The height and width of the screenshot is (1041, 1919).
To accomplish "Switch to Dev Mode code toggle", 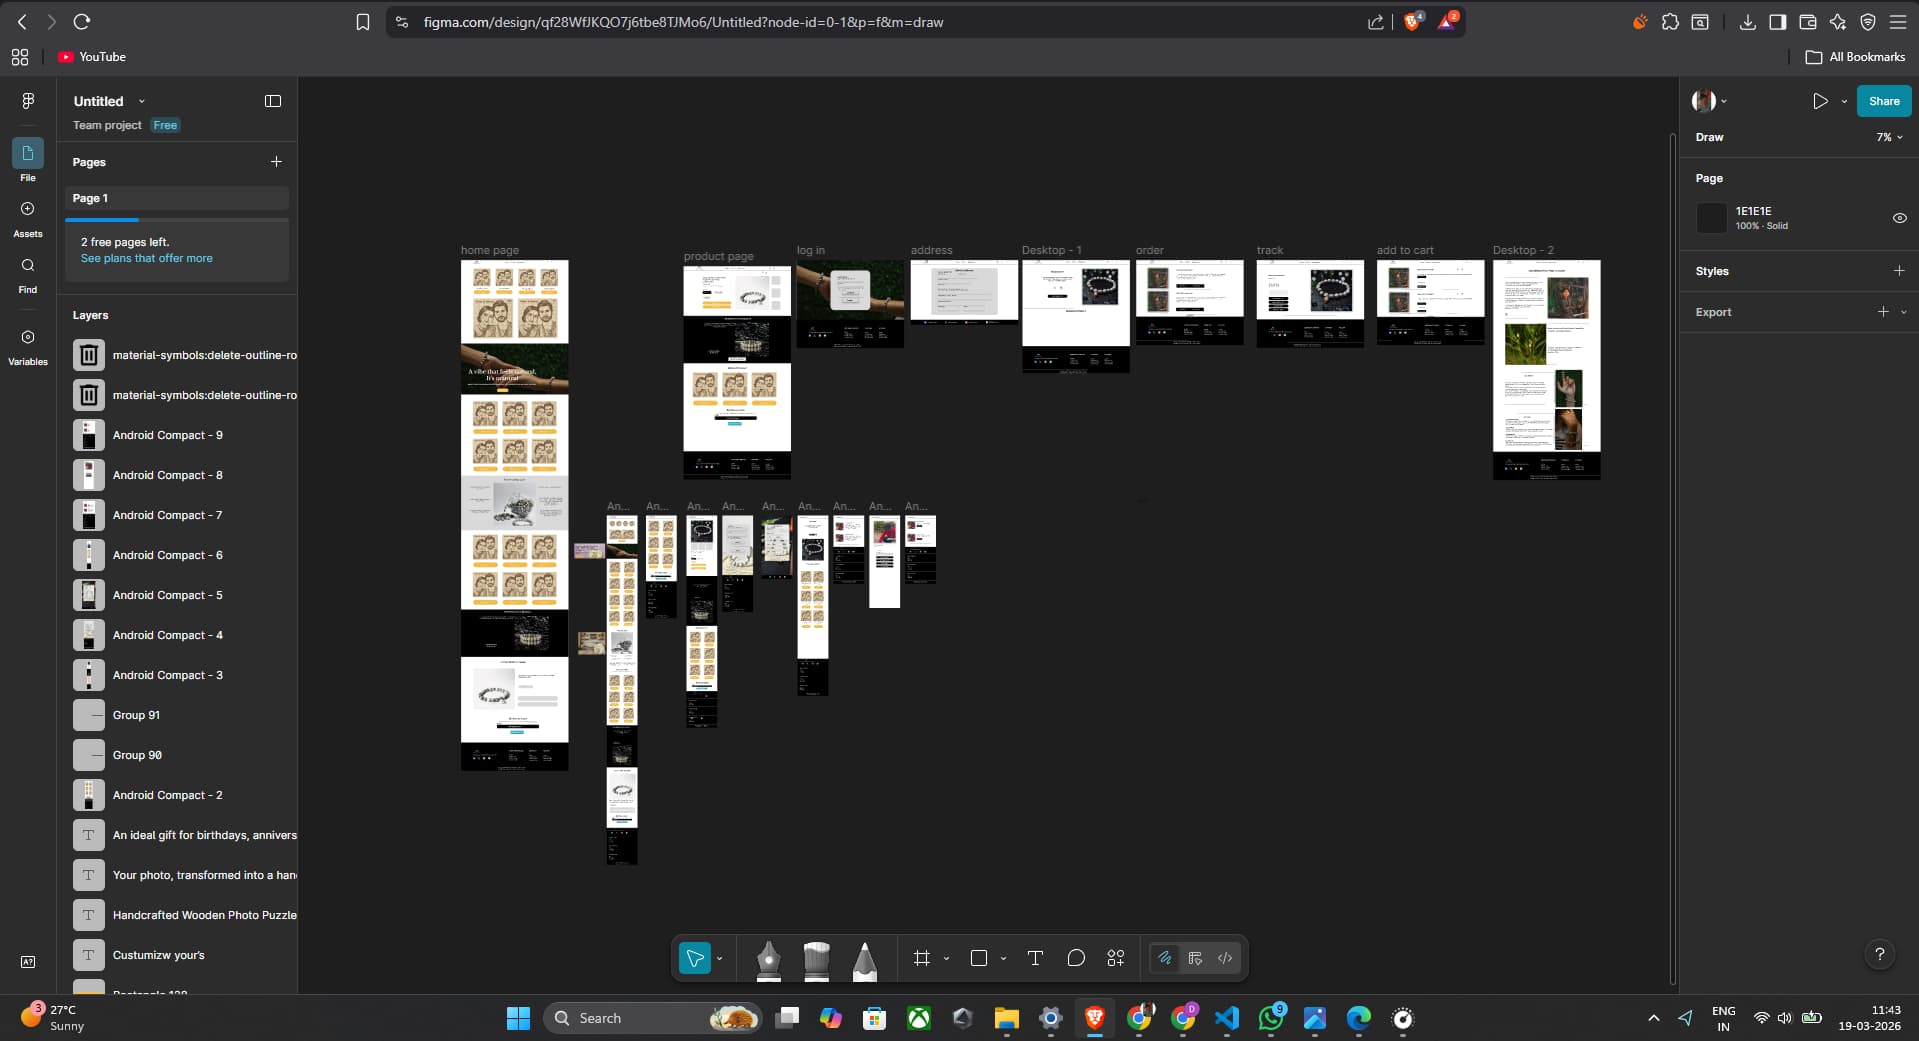I will click(x=1225, y=958).
